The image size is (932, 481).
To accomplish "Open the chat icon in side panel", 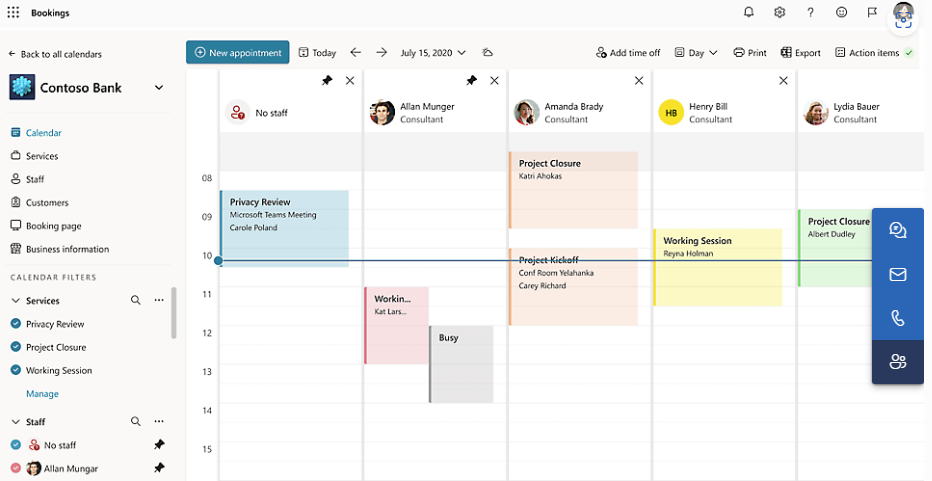I will [x=897, y=230].
